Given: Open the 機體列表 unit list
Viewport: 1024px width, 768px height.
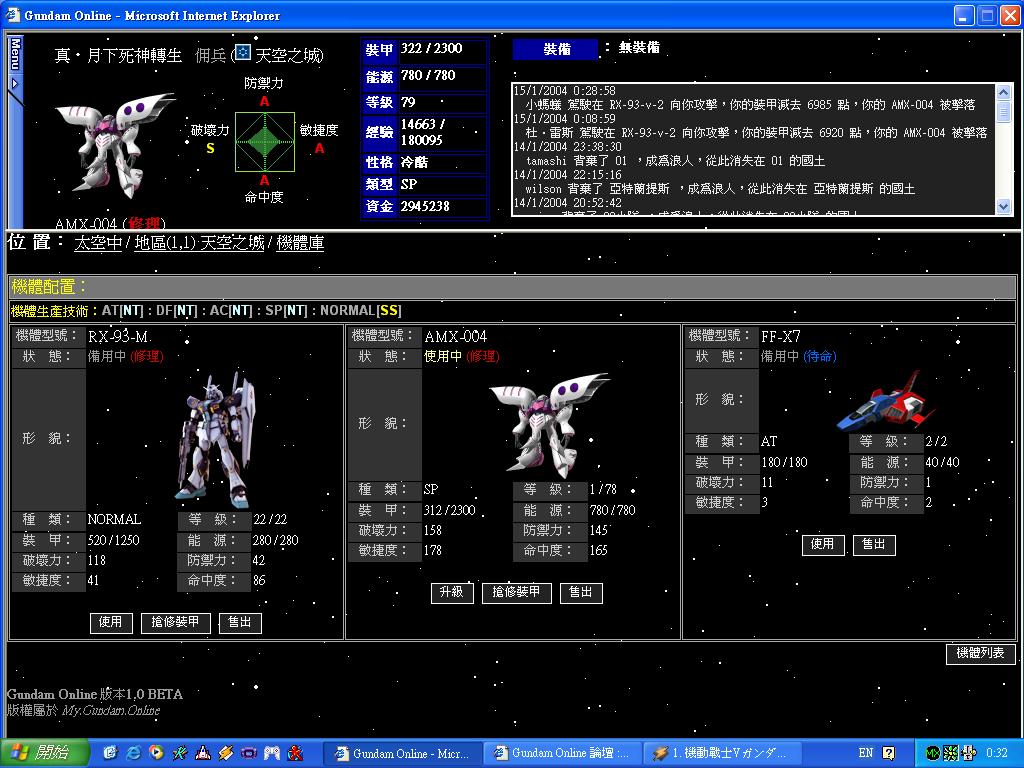Looking at the screenshot, I should (x=980, y=653).
